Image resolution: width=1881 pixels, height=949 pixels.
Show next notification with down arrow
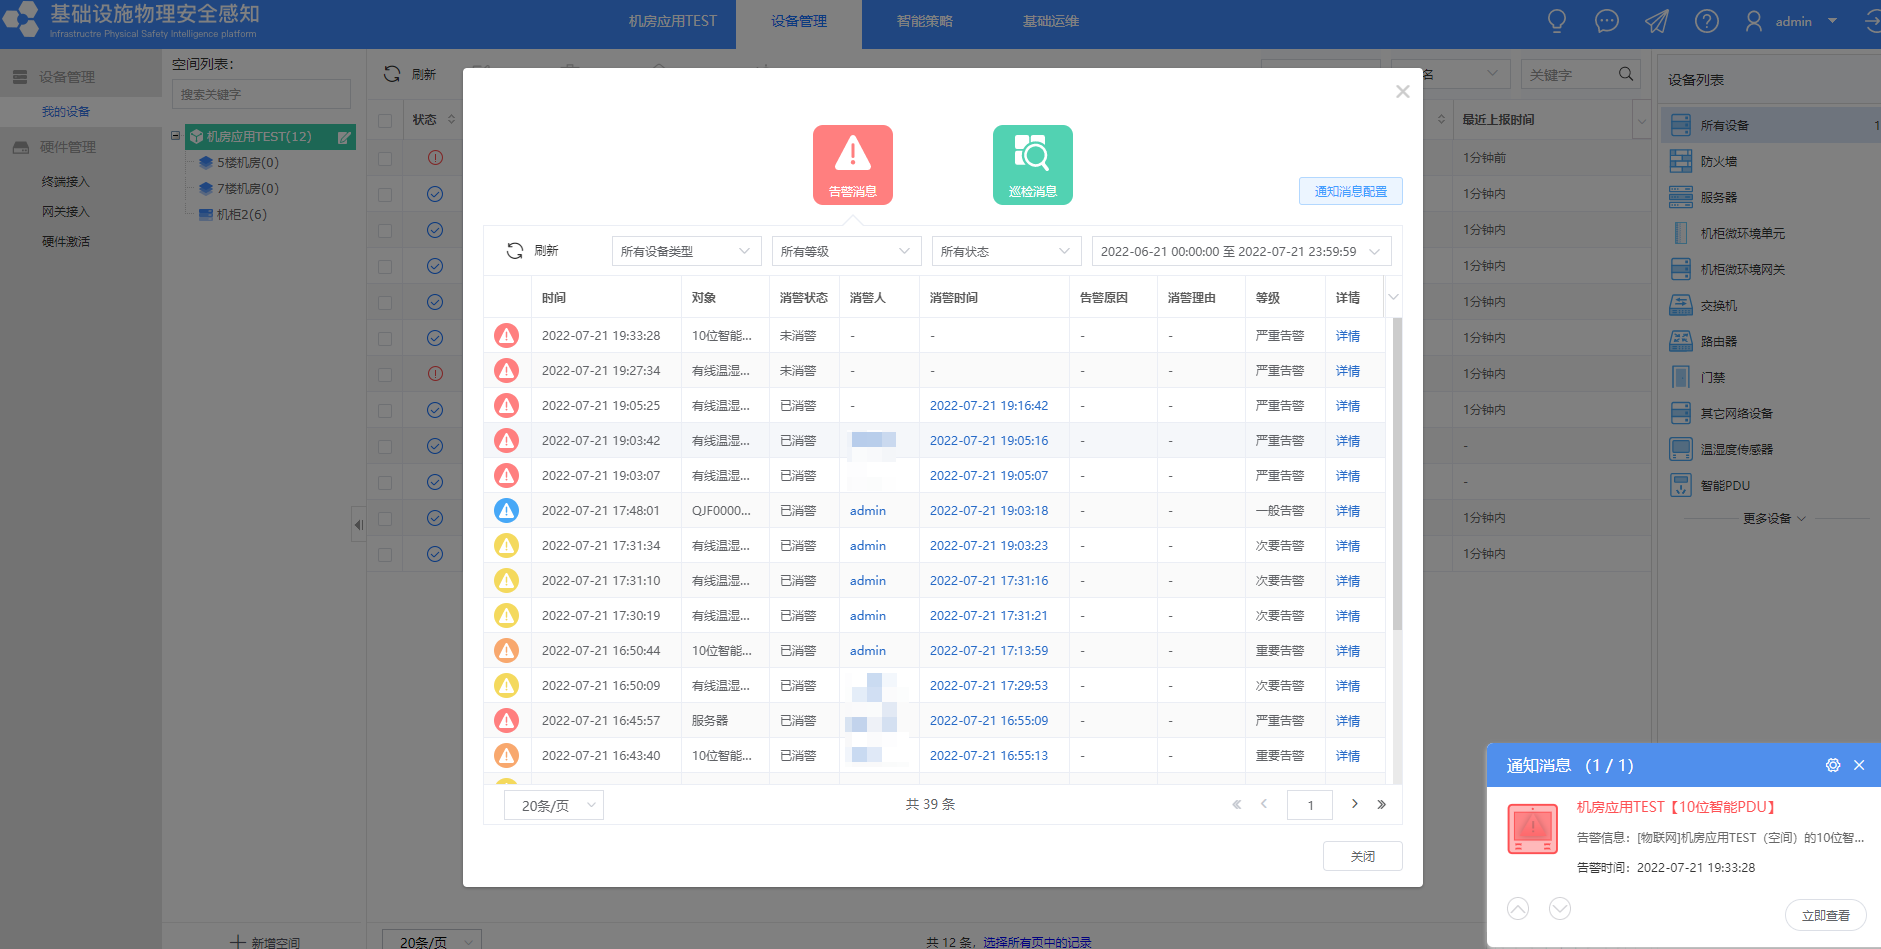(x=1560, y=908)
